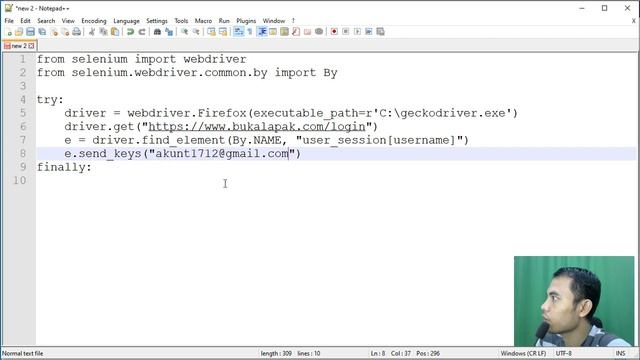This screenshot has width=640, height=360.
Task: Toggle synchronized vertical scrolling
Action: [x=211, y=32]
